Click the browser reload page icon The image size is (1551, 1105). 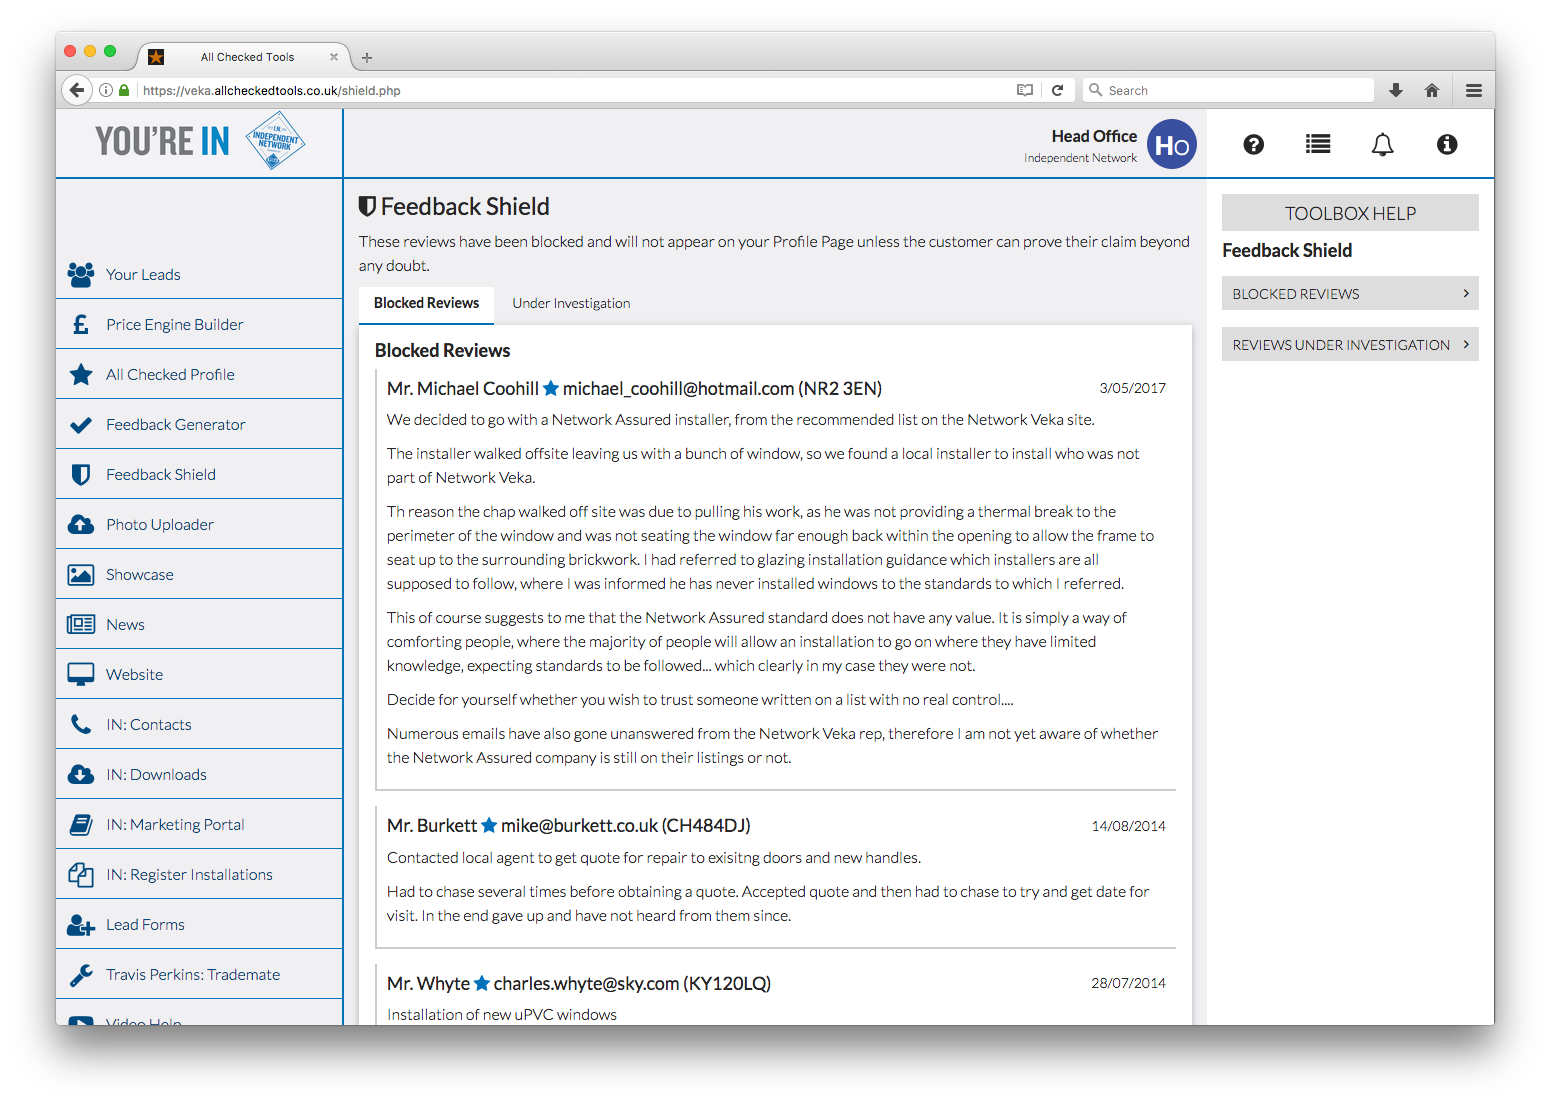pos(1057,90)
